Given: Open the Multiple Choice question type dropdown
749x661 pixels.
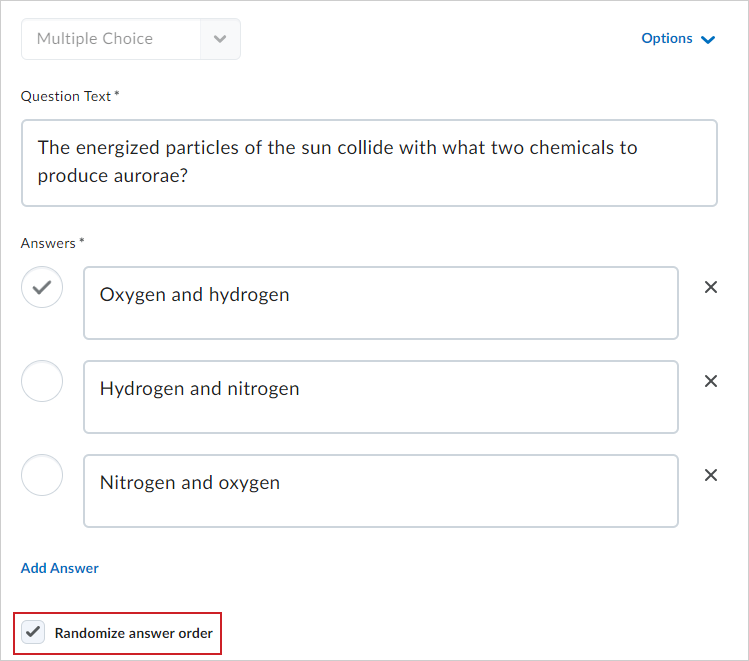Looking at the screenshot, I should click(131, 39).
